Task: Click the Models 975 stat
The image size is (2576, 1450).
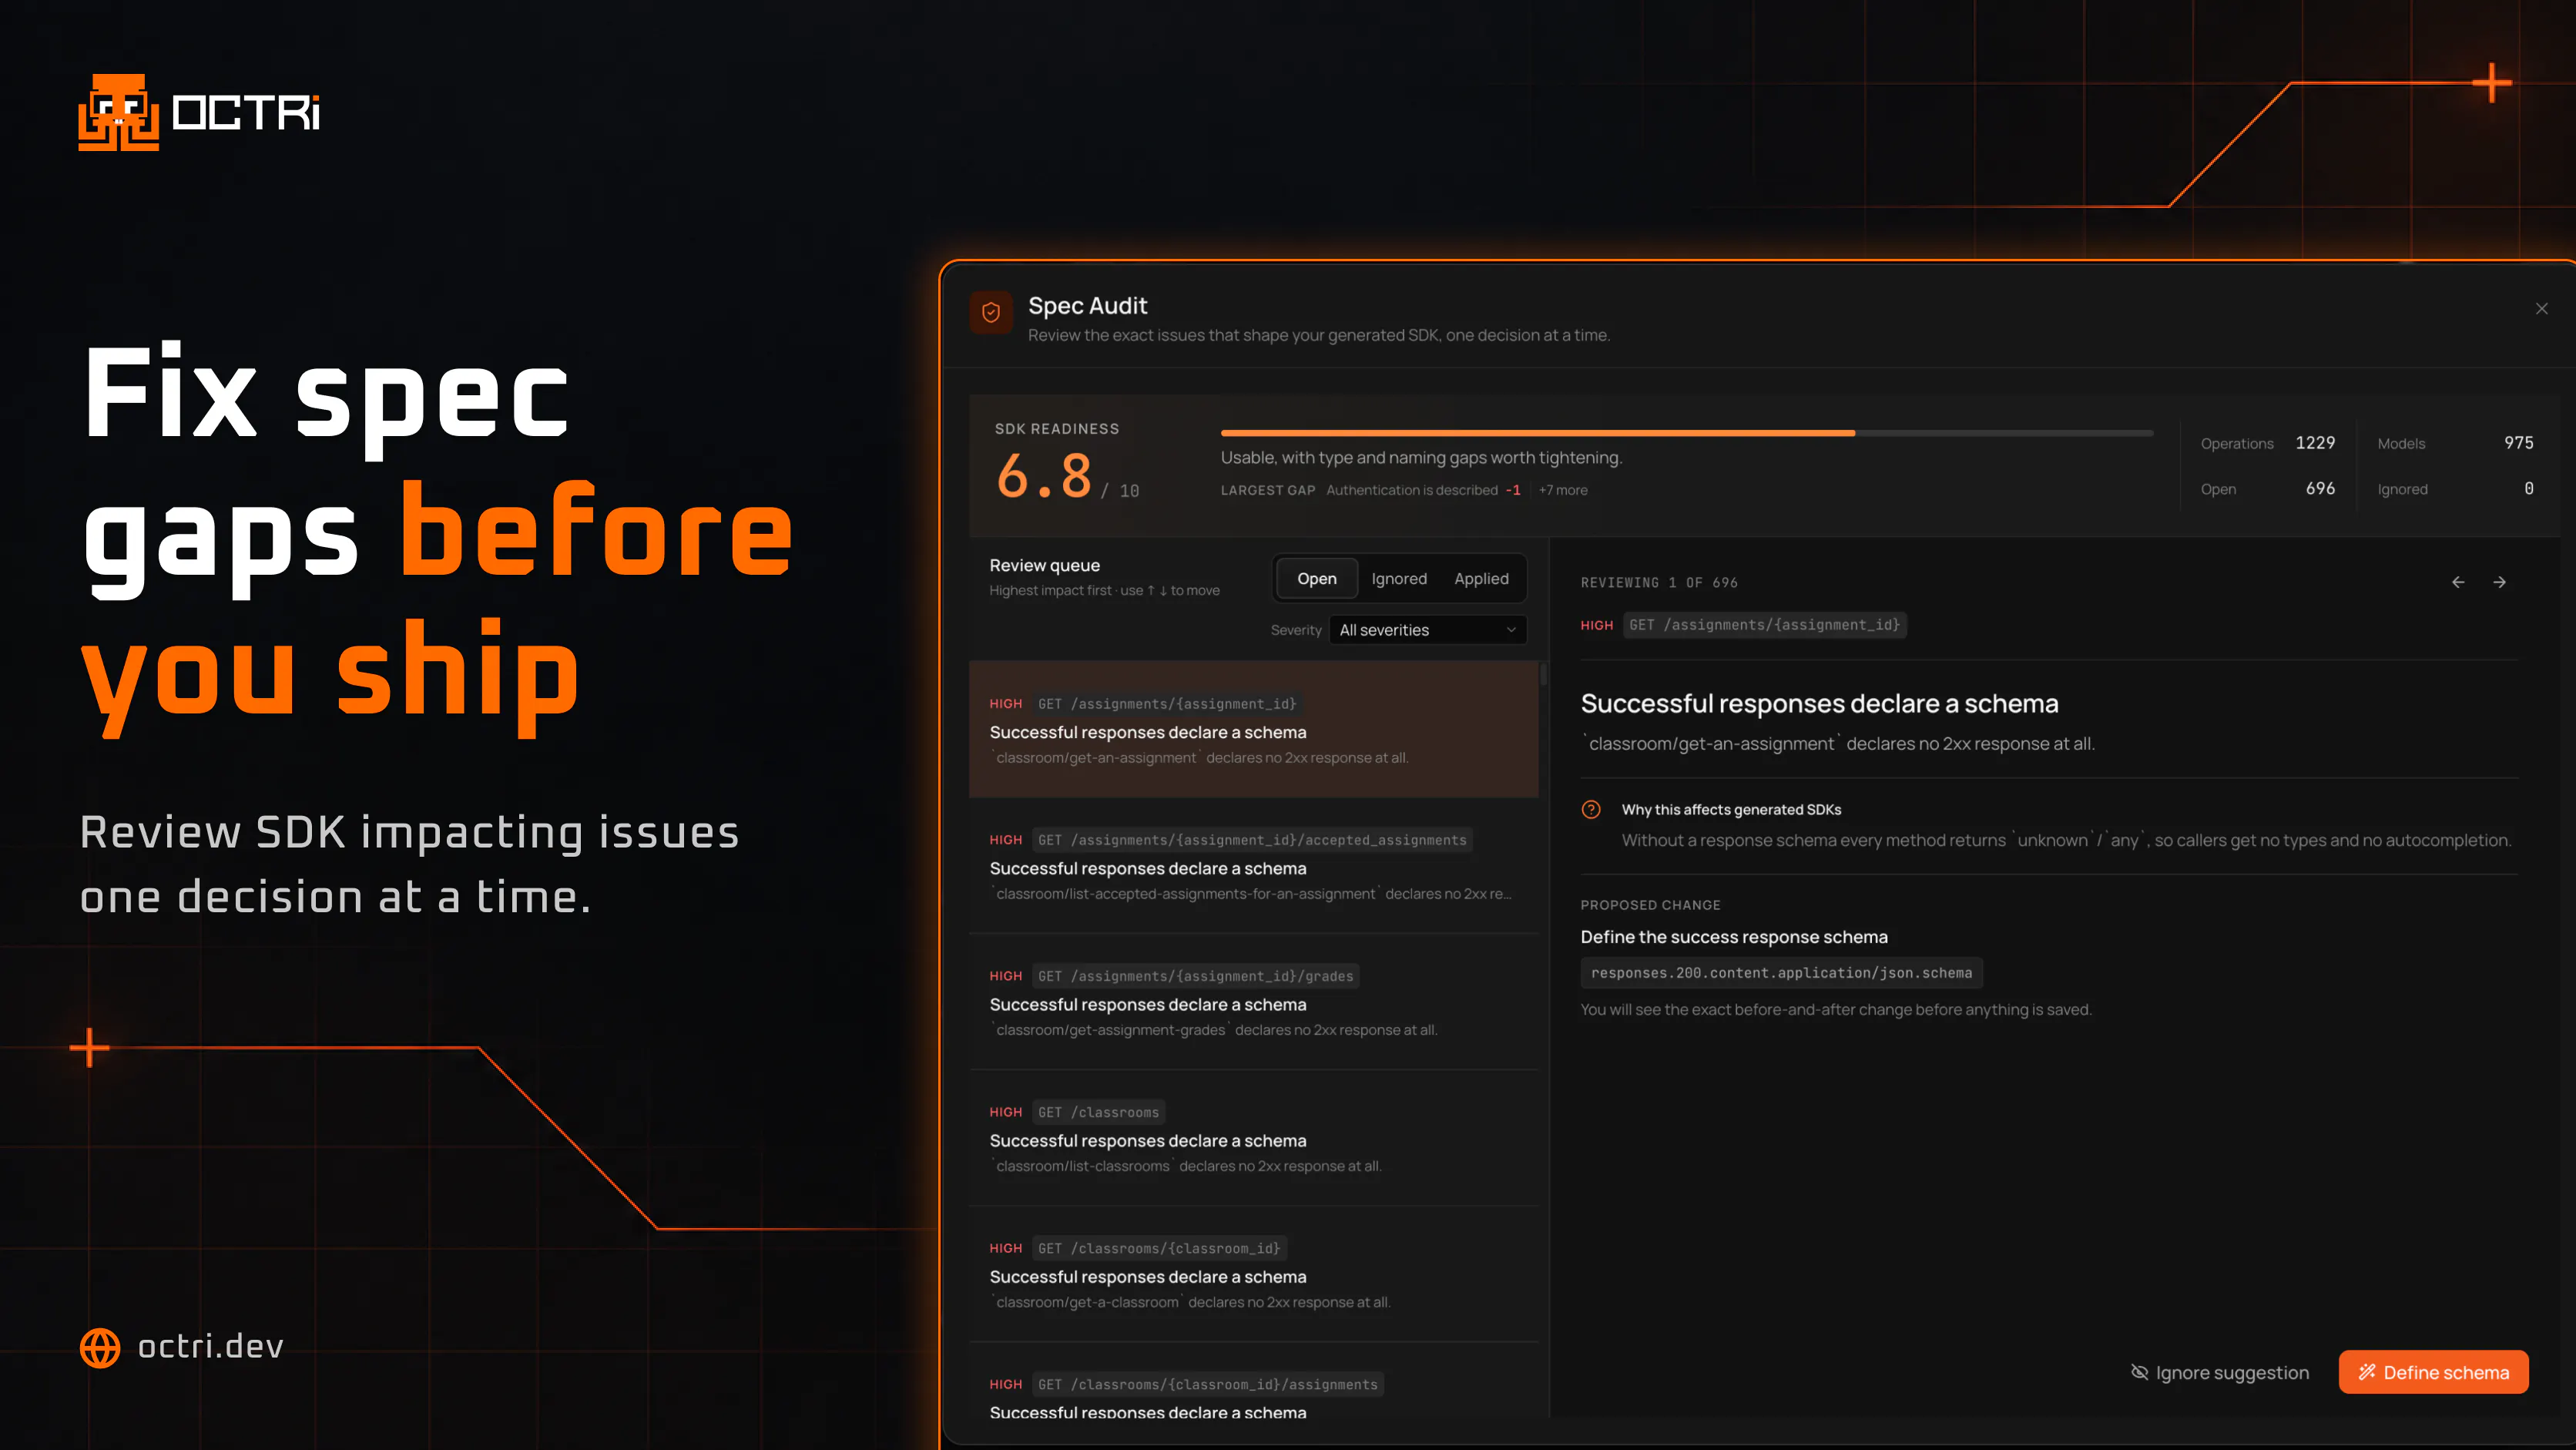Action: [x=2455, y=443]
